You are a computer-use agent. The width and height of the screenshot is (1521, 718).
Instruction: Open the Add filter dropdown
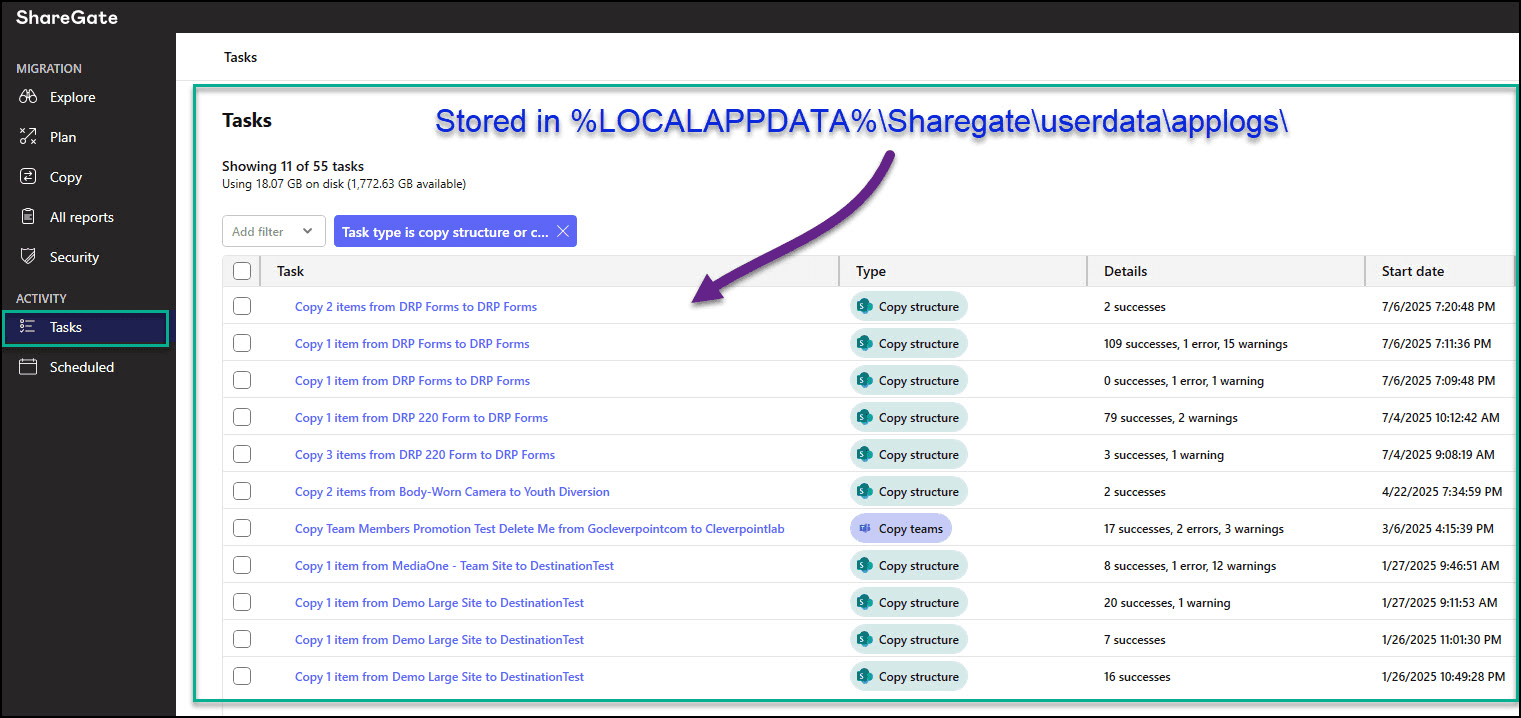[x=273, y=231]
